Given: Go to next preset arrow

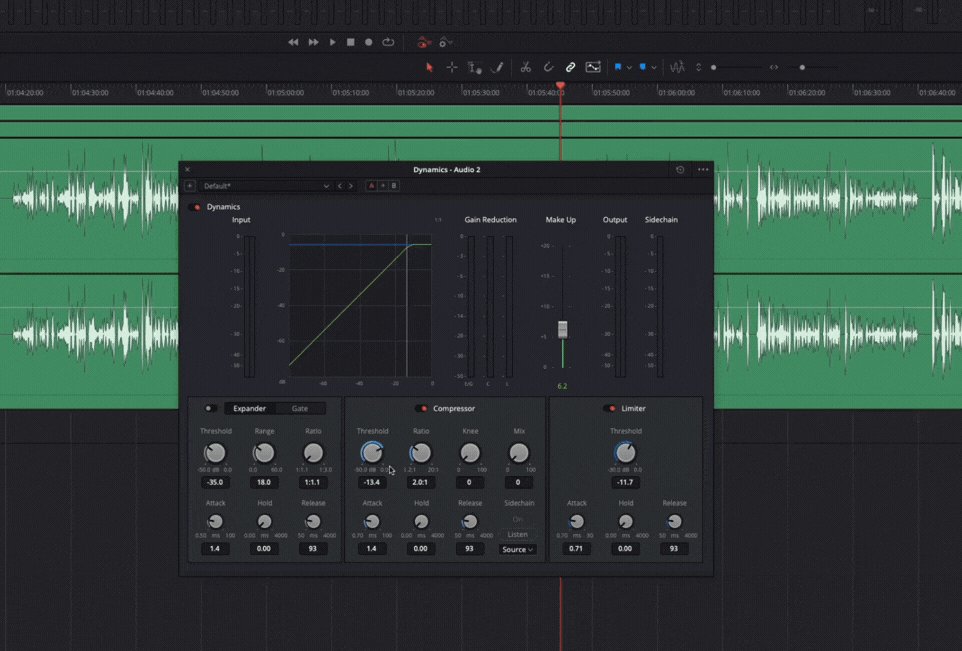Looking at the screenshot, I should (x=351, y=185).
